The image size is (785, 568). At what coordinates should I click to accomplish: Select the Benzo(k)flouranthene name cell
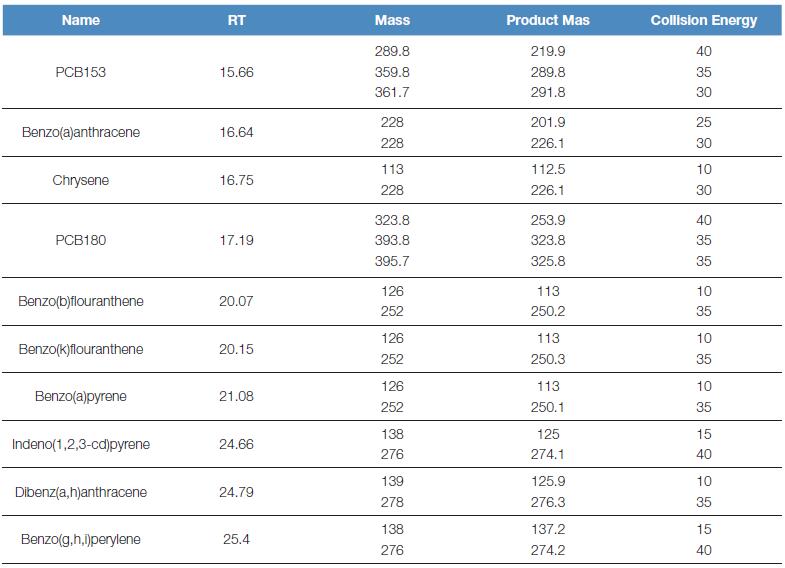pos(81,349)
